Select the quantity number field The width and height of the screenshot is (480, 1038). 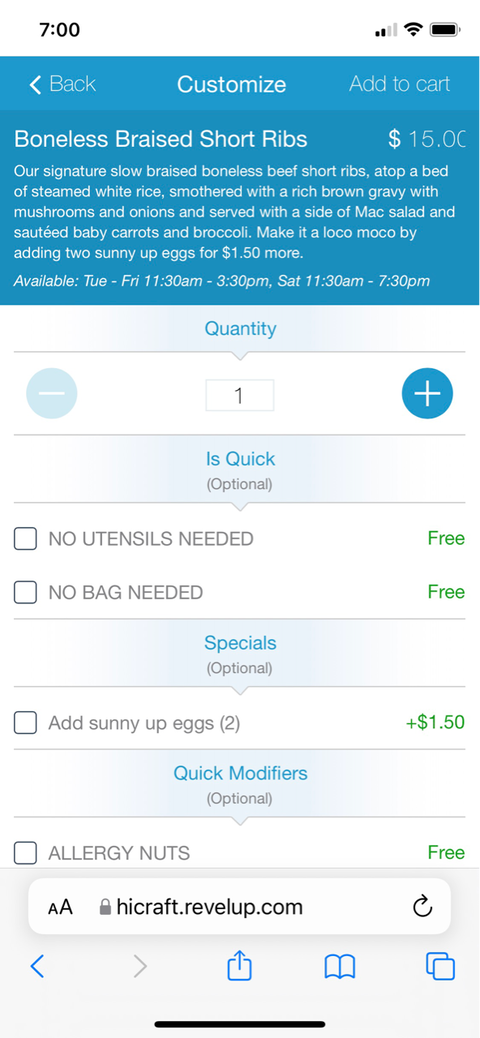click(x=240, y=395)
